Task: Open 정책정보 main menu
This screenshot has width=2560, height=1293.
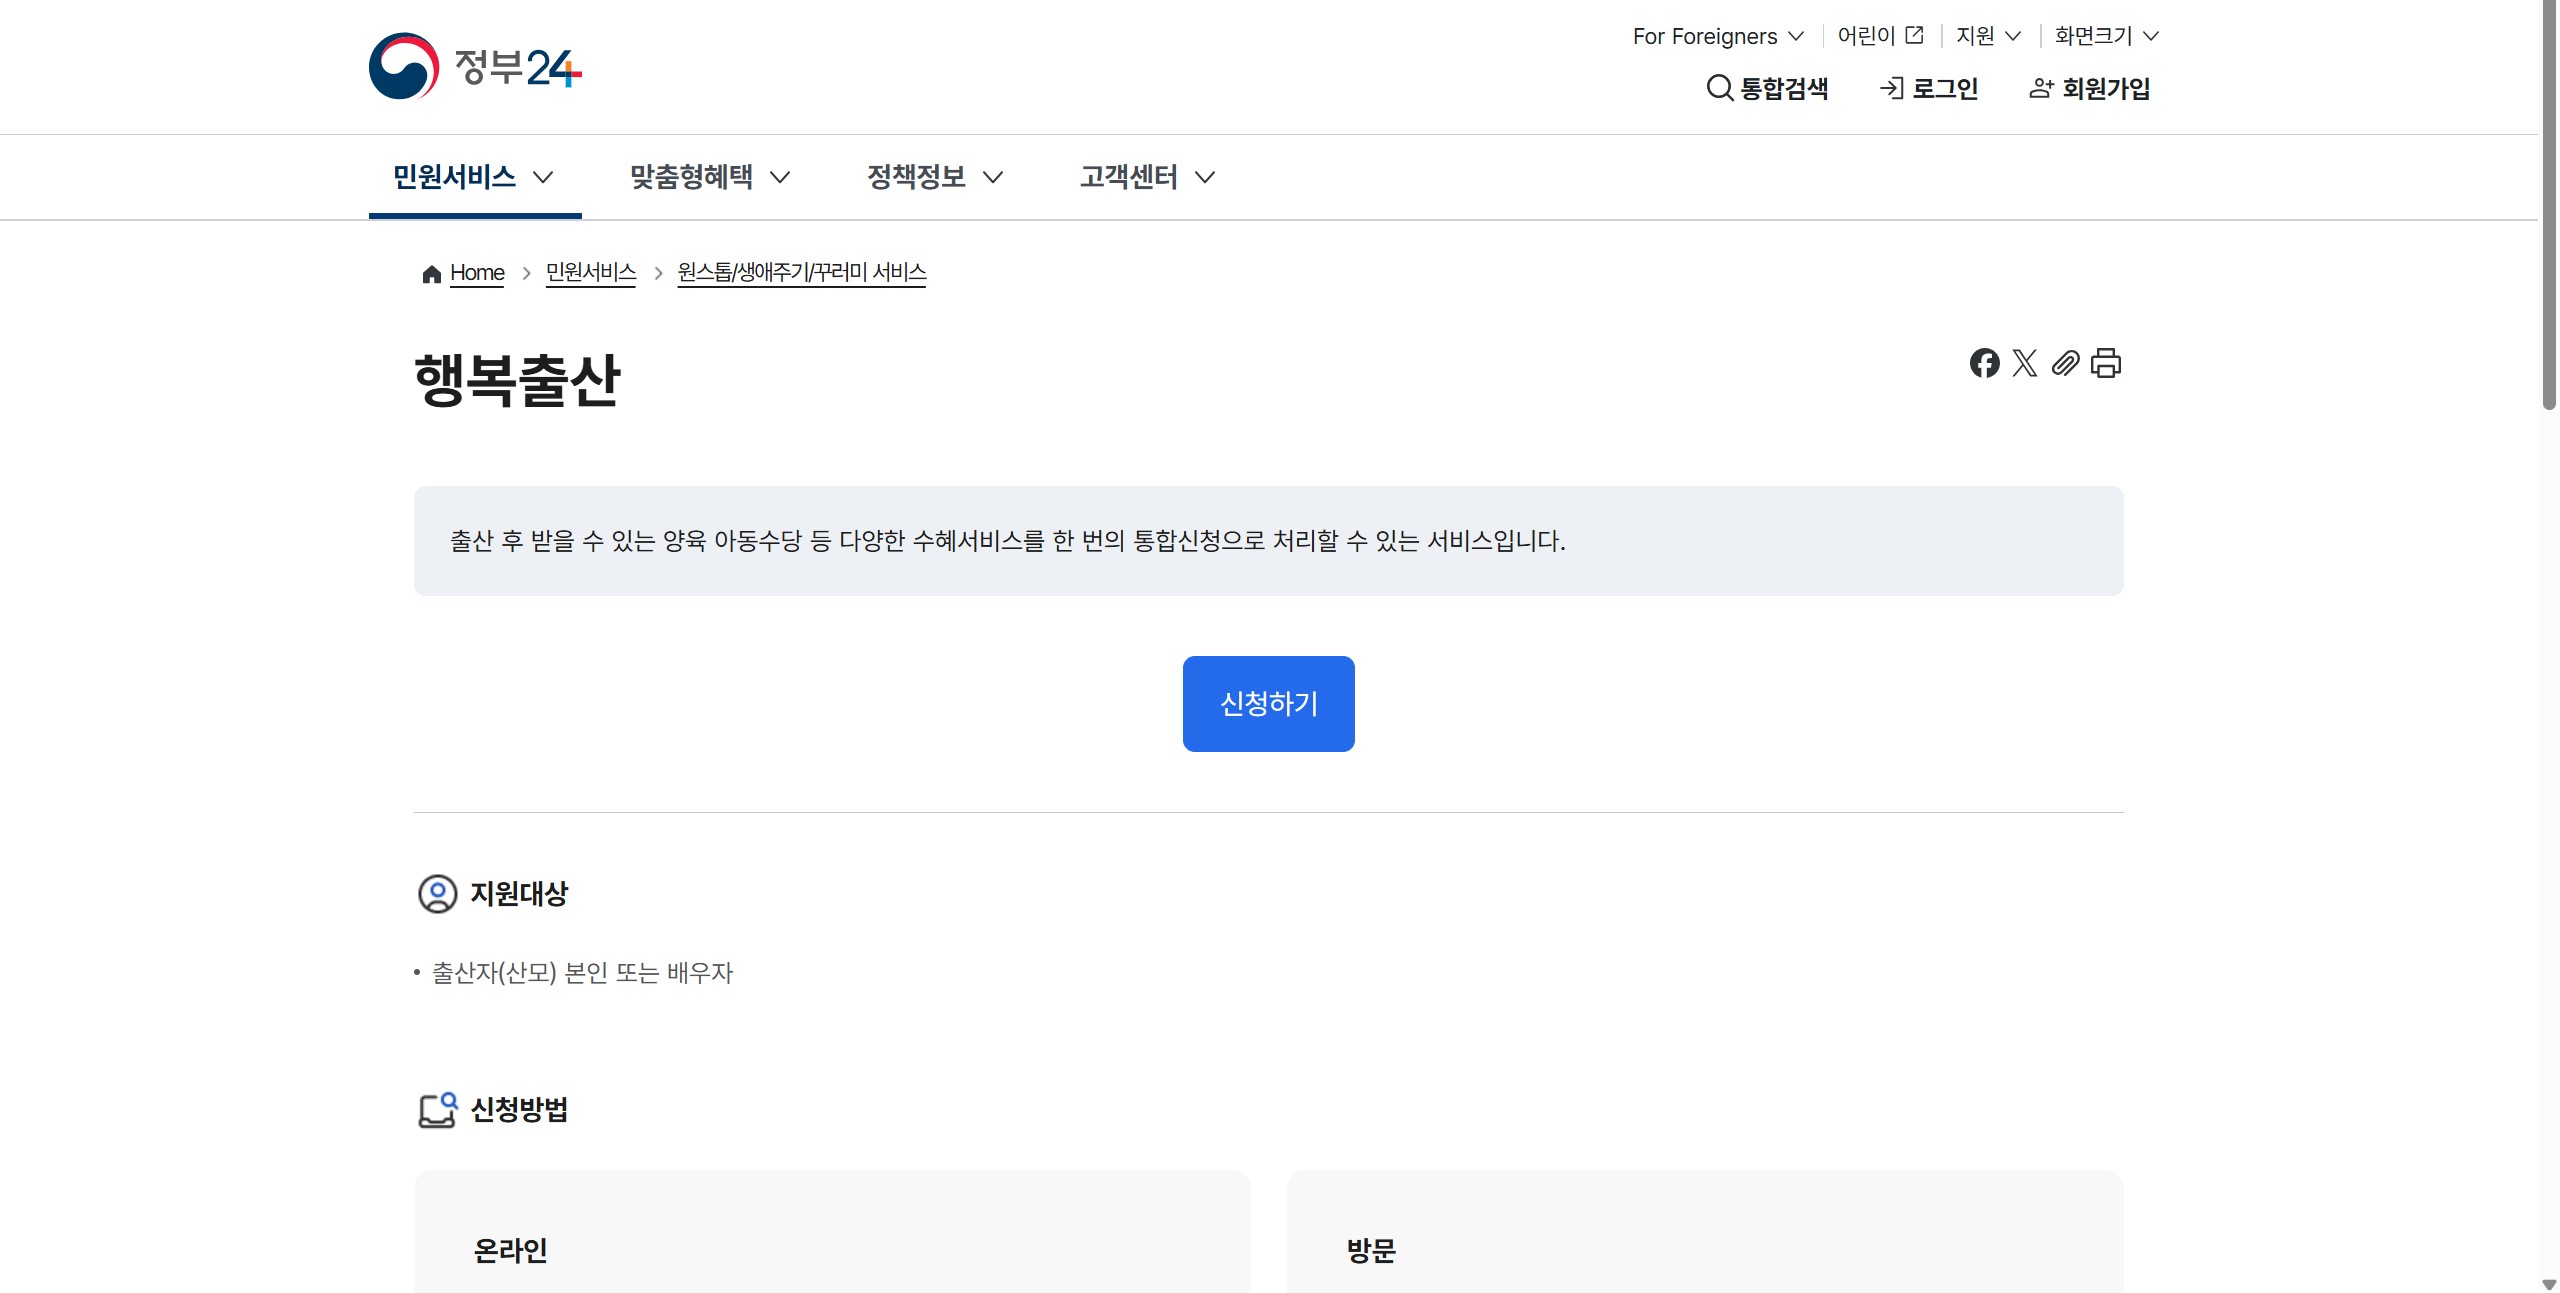Action: click(x=935, y=177)
